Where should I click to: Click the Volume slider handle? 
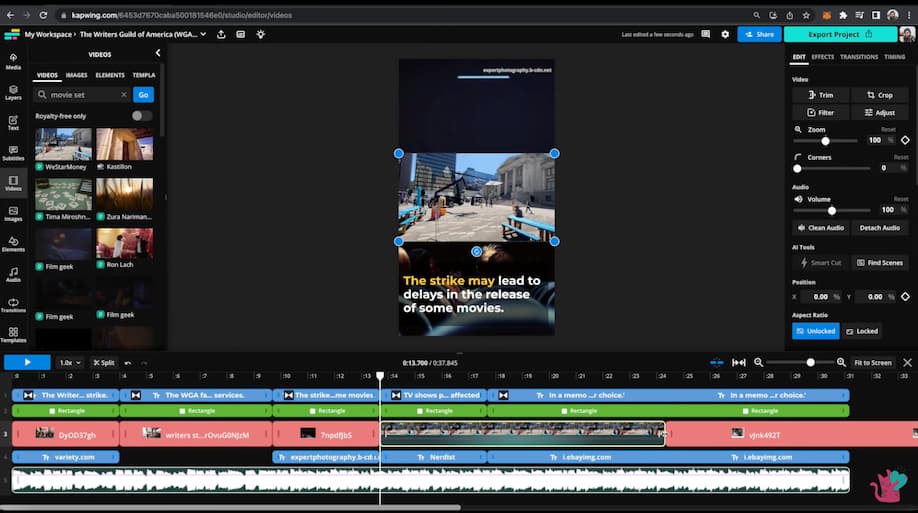tap(831, 210)
